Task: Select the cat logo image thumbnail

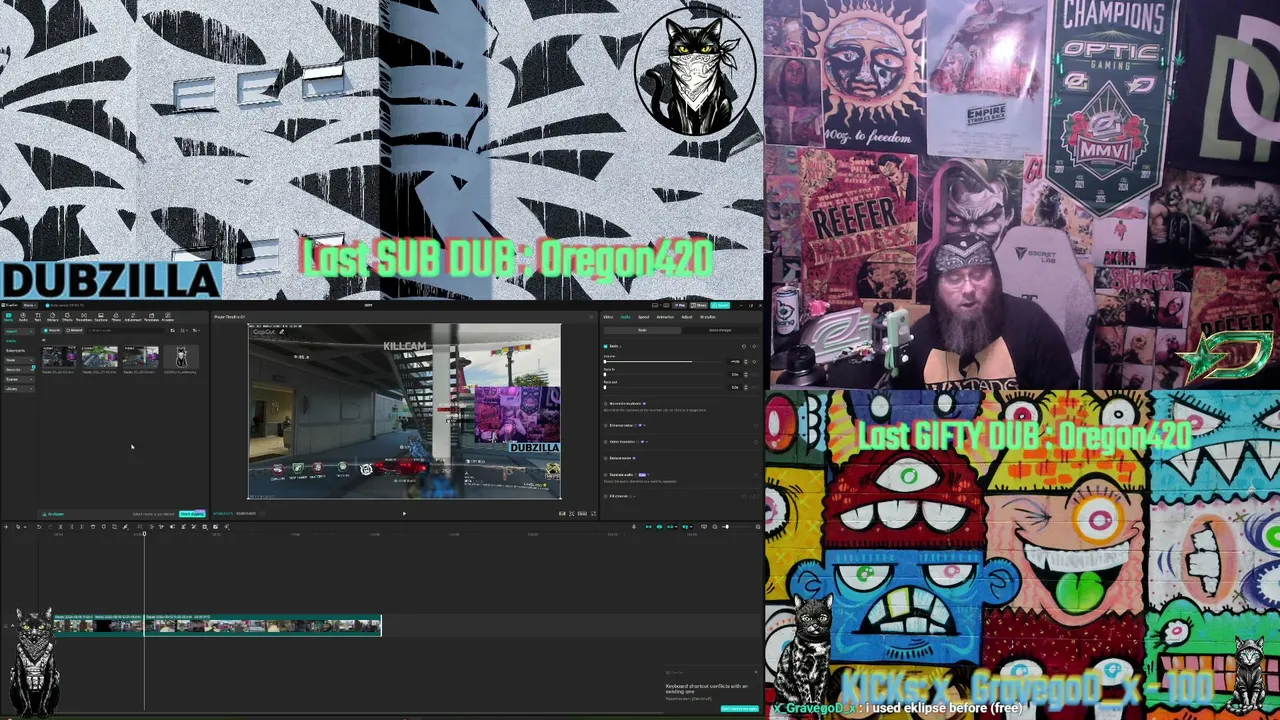Action: point(181,357)
